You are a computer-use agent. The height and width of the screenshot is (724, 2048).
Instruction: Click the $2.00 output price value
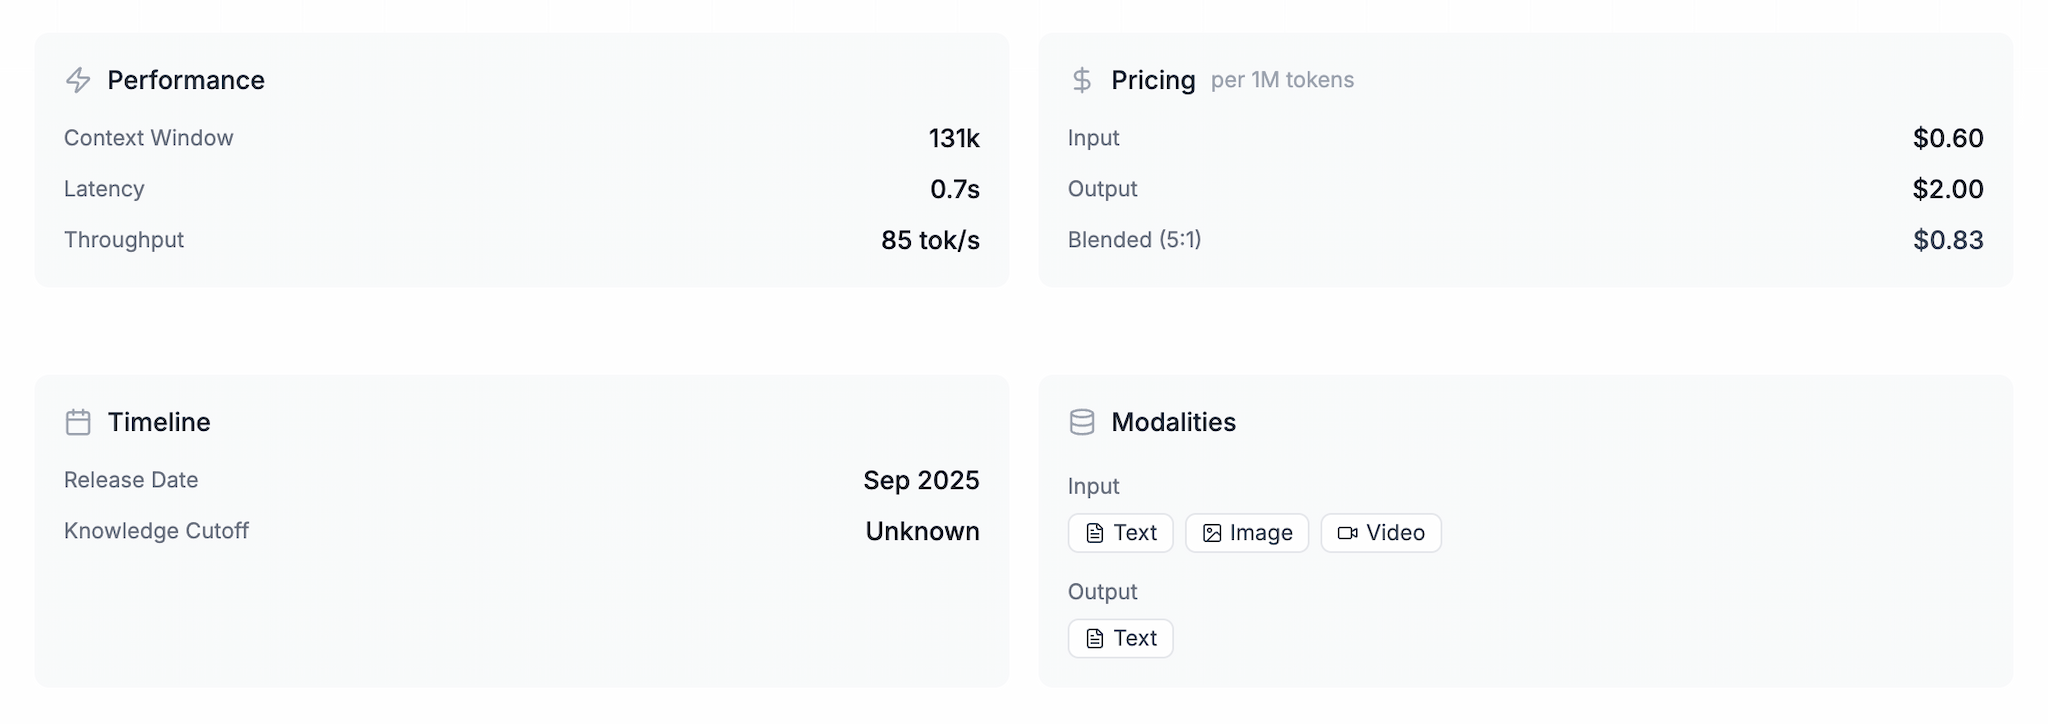point(1947,189)
